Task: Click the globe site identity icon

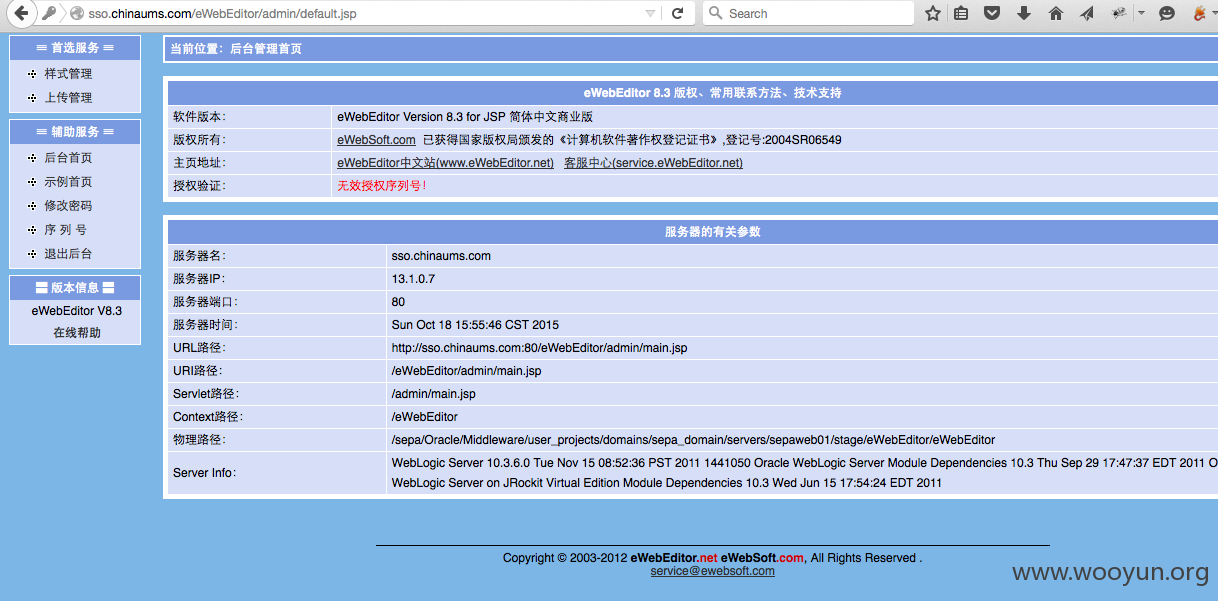Action: click(76, 14)
